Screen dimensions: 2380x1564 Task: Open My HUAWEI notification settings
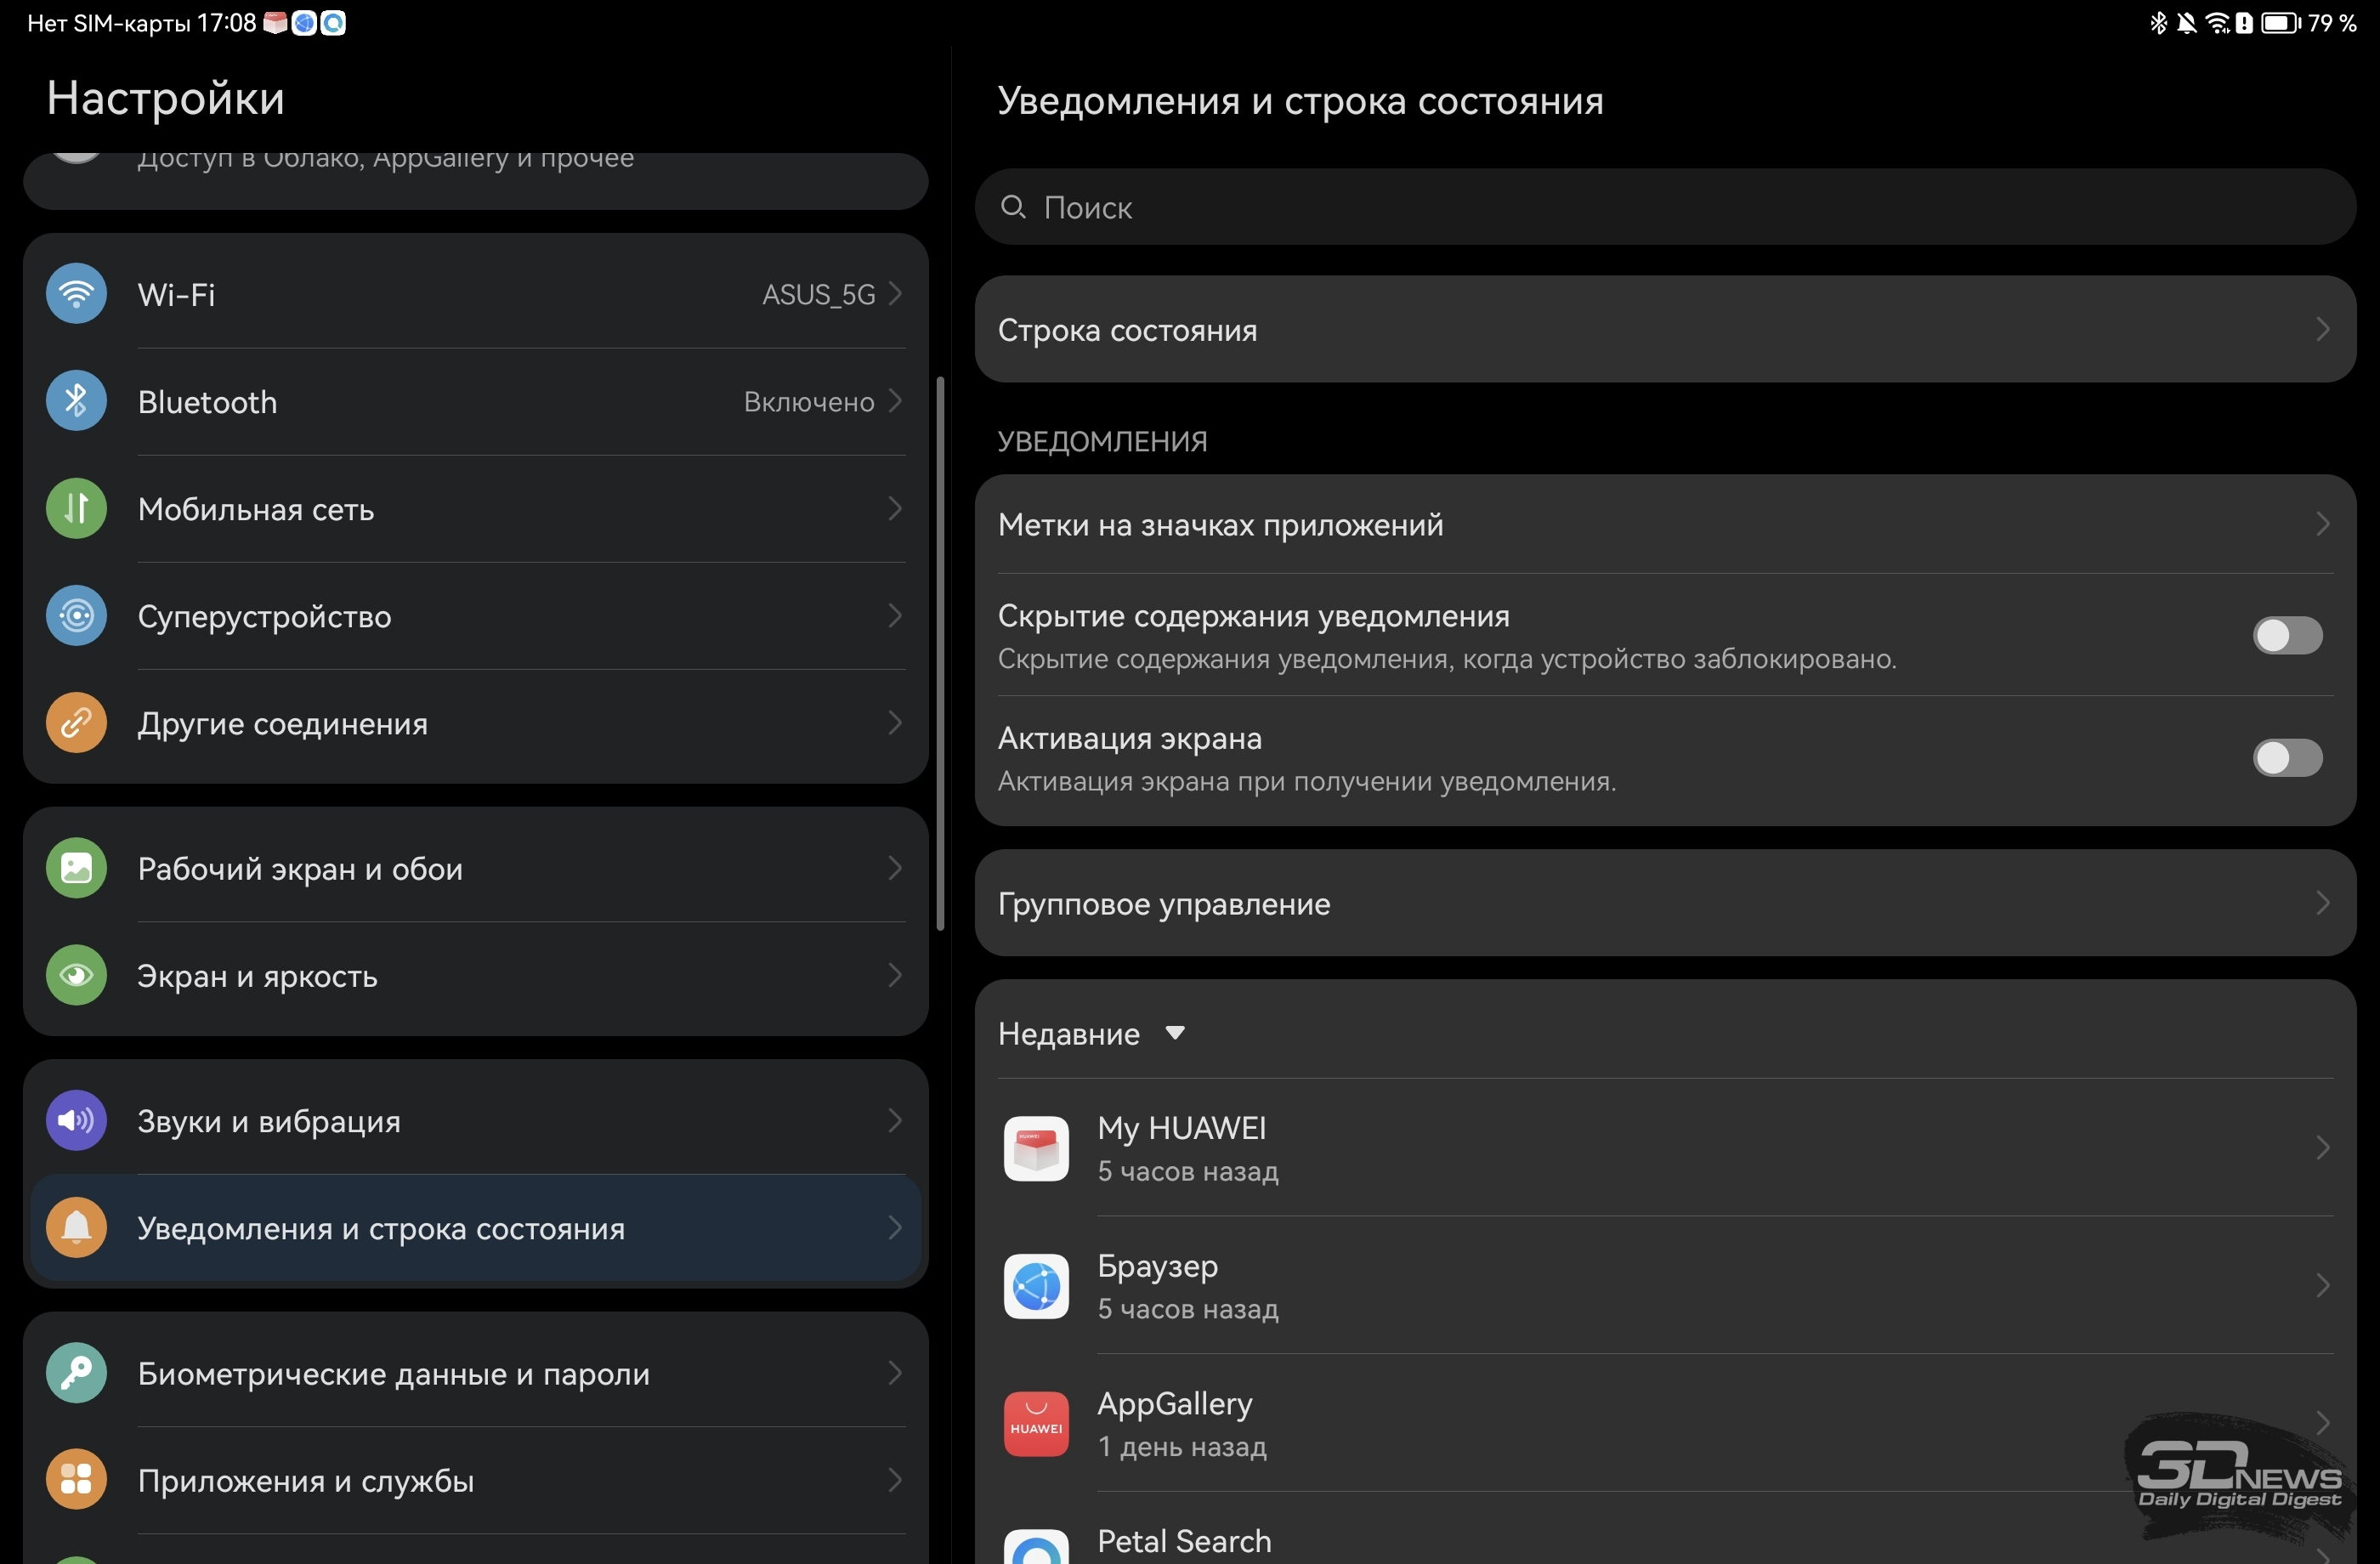[1665, 1148]
